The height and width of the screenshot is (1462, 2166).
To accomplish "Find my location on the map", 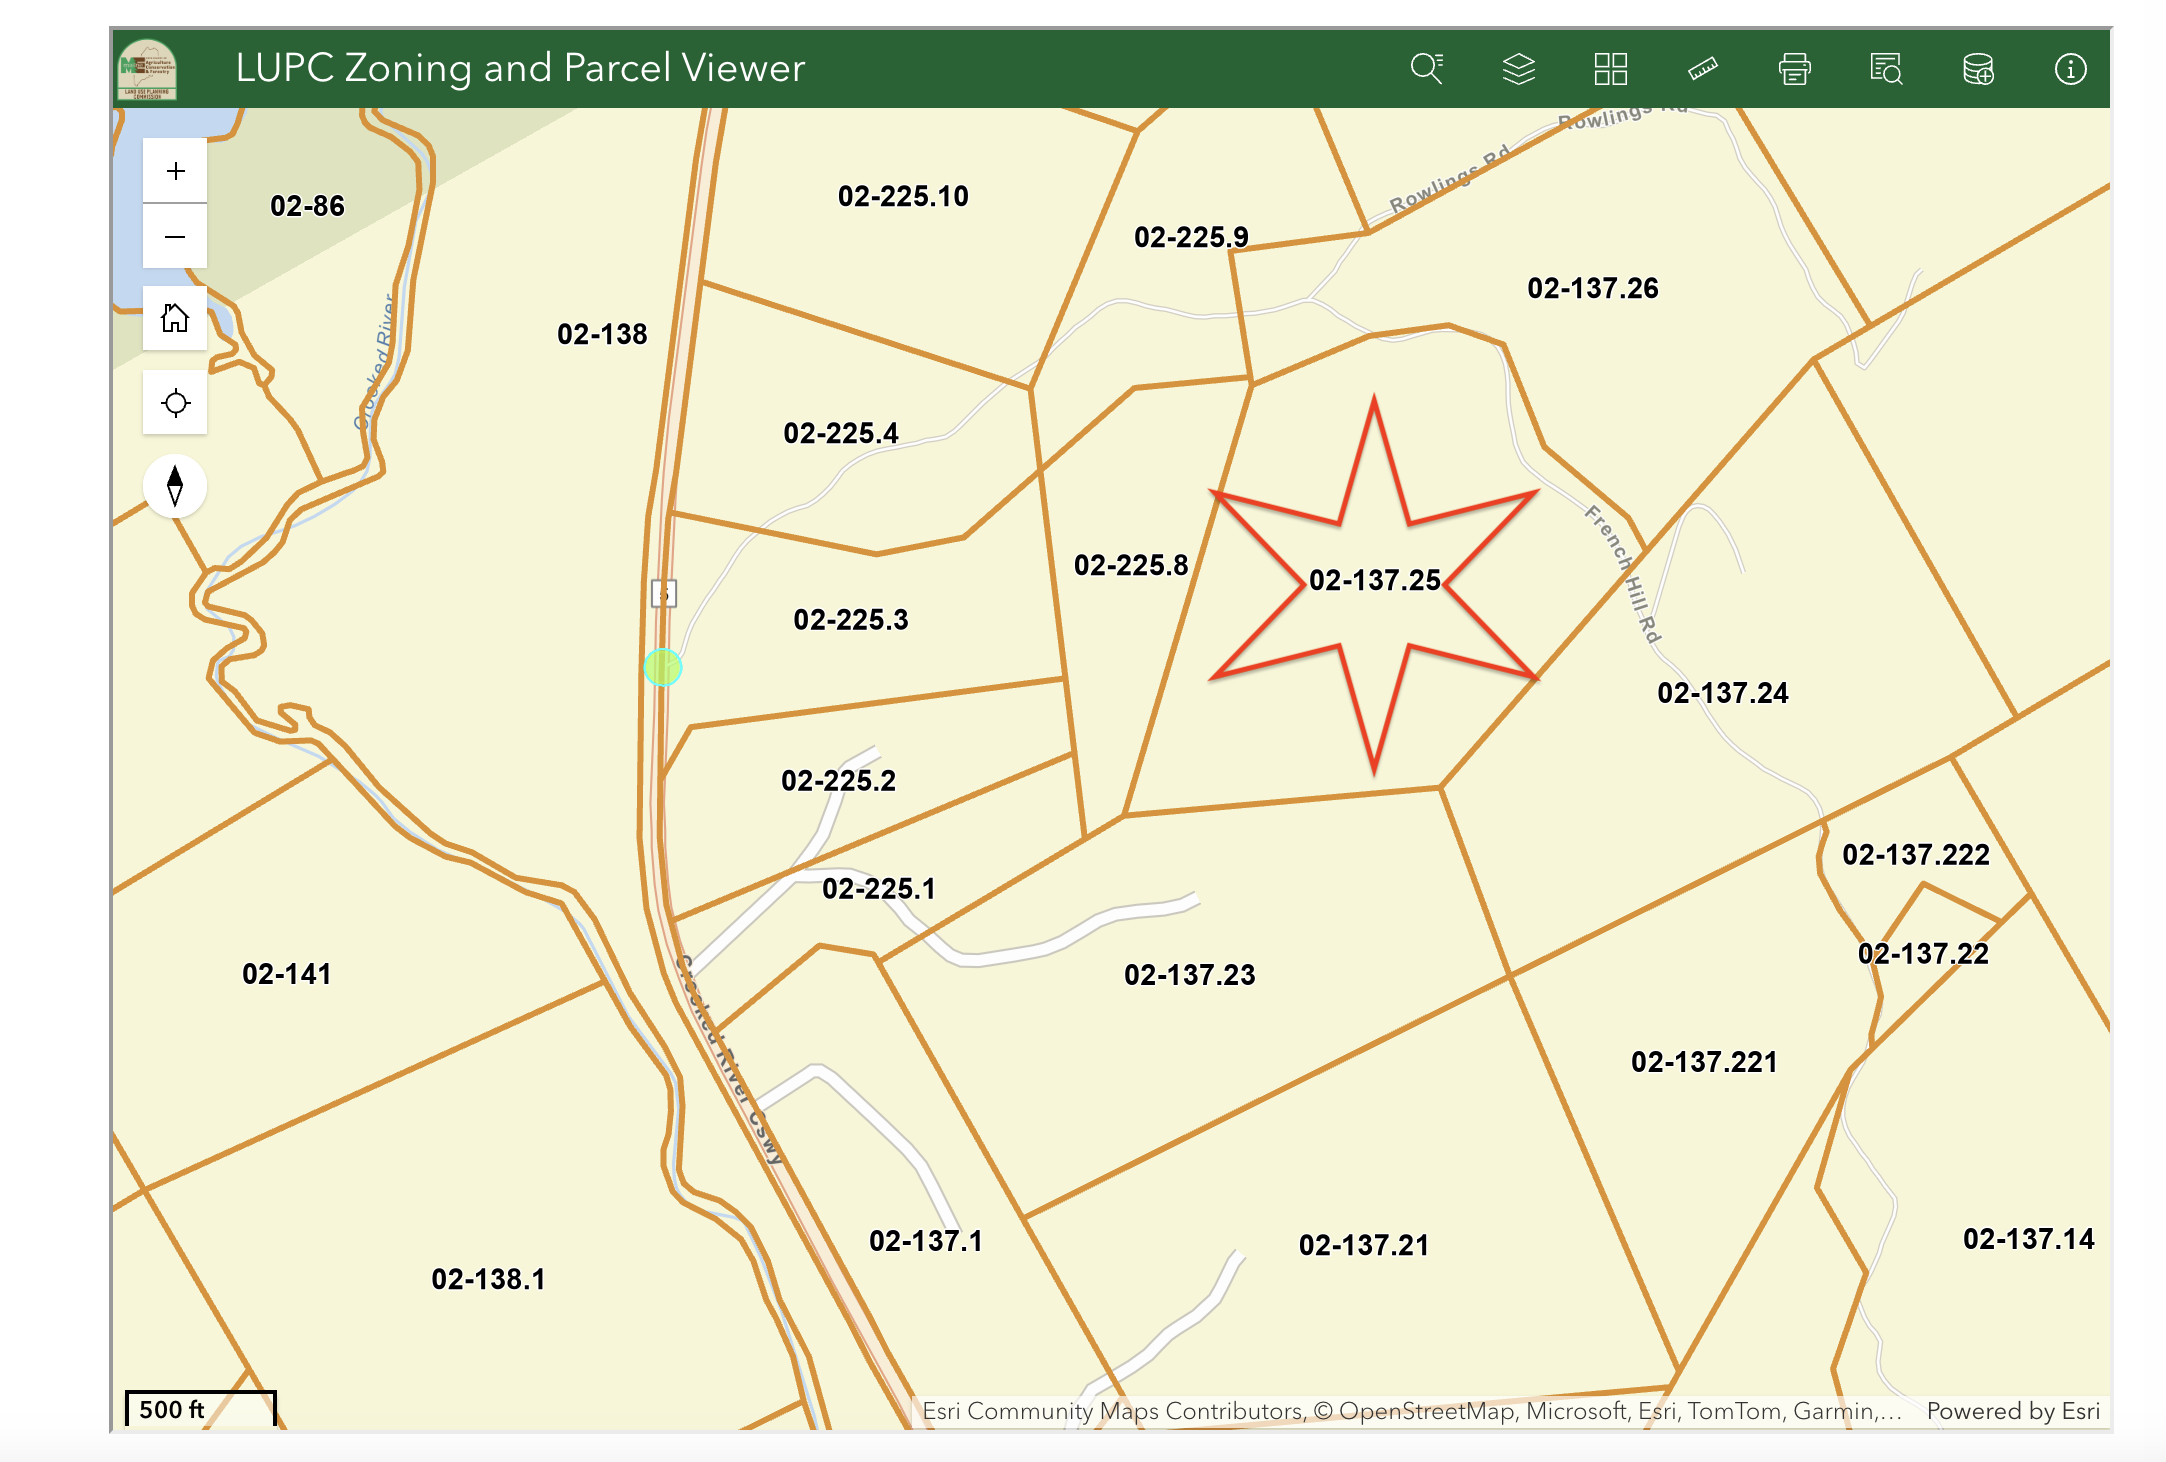I will point(175,403).
